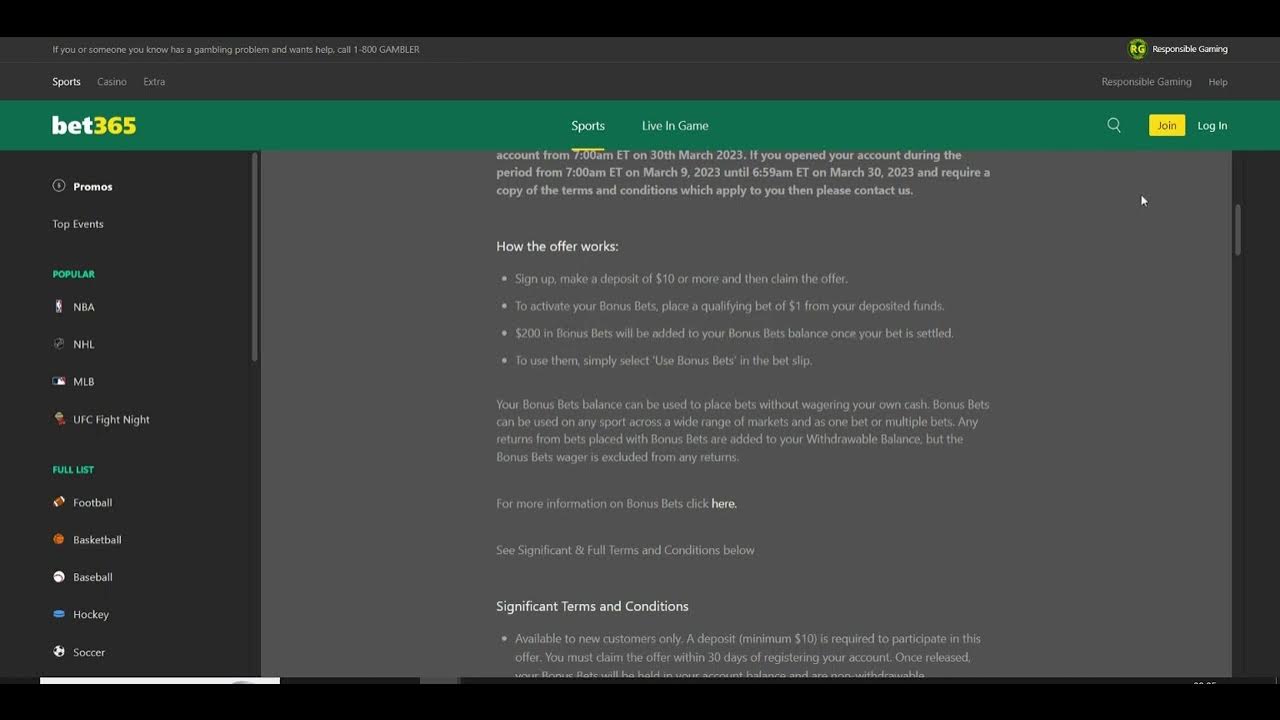
Task: Select Sports in the top product bar
Action: point(66,82)
